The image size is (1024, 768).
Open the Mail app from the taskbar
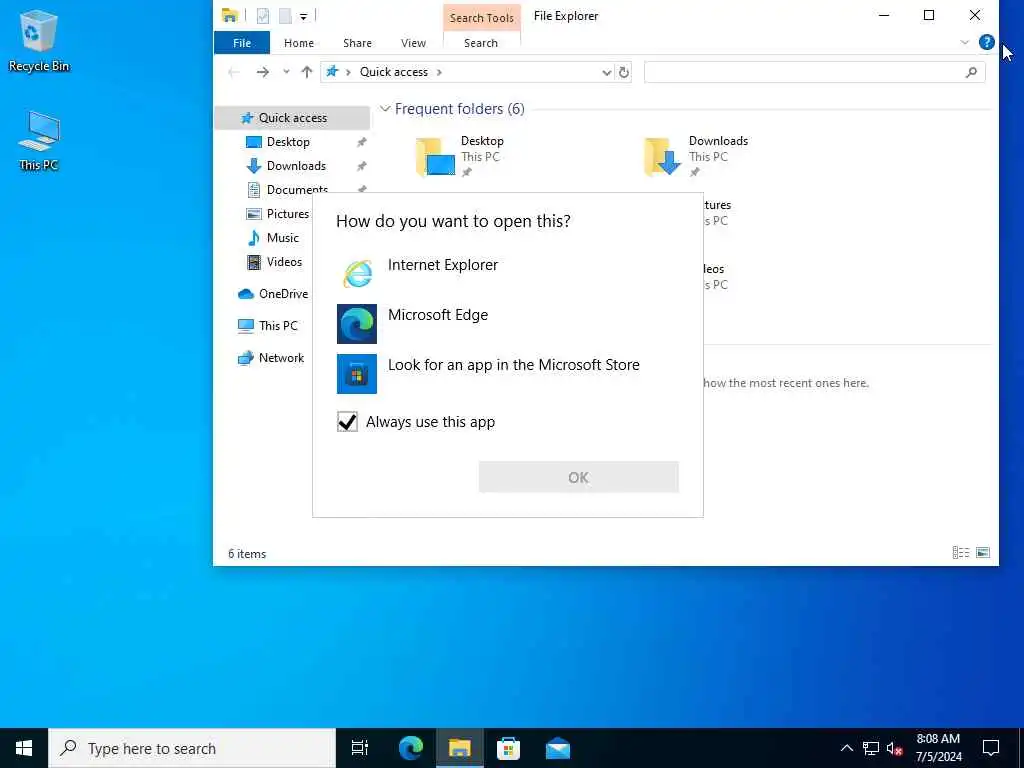[x=558, y=748]
